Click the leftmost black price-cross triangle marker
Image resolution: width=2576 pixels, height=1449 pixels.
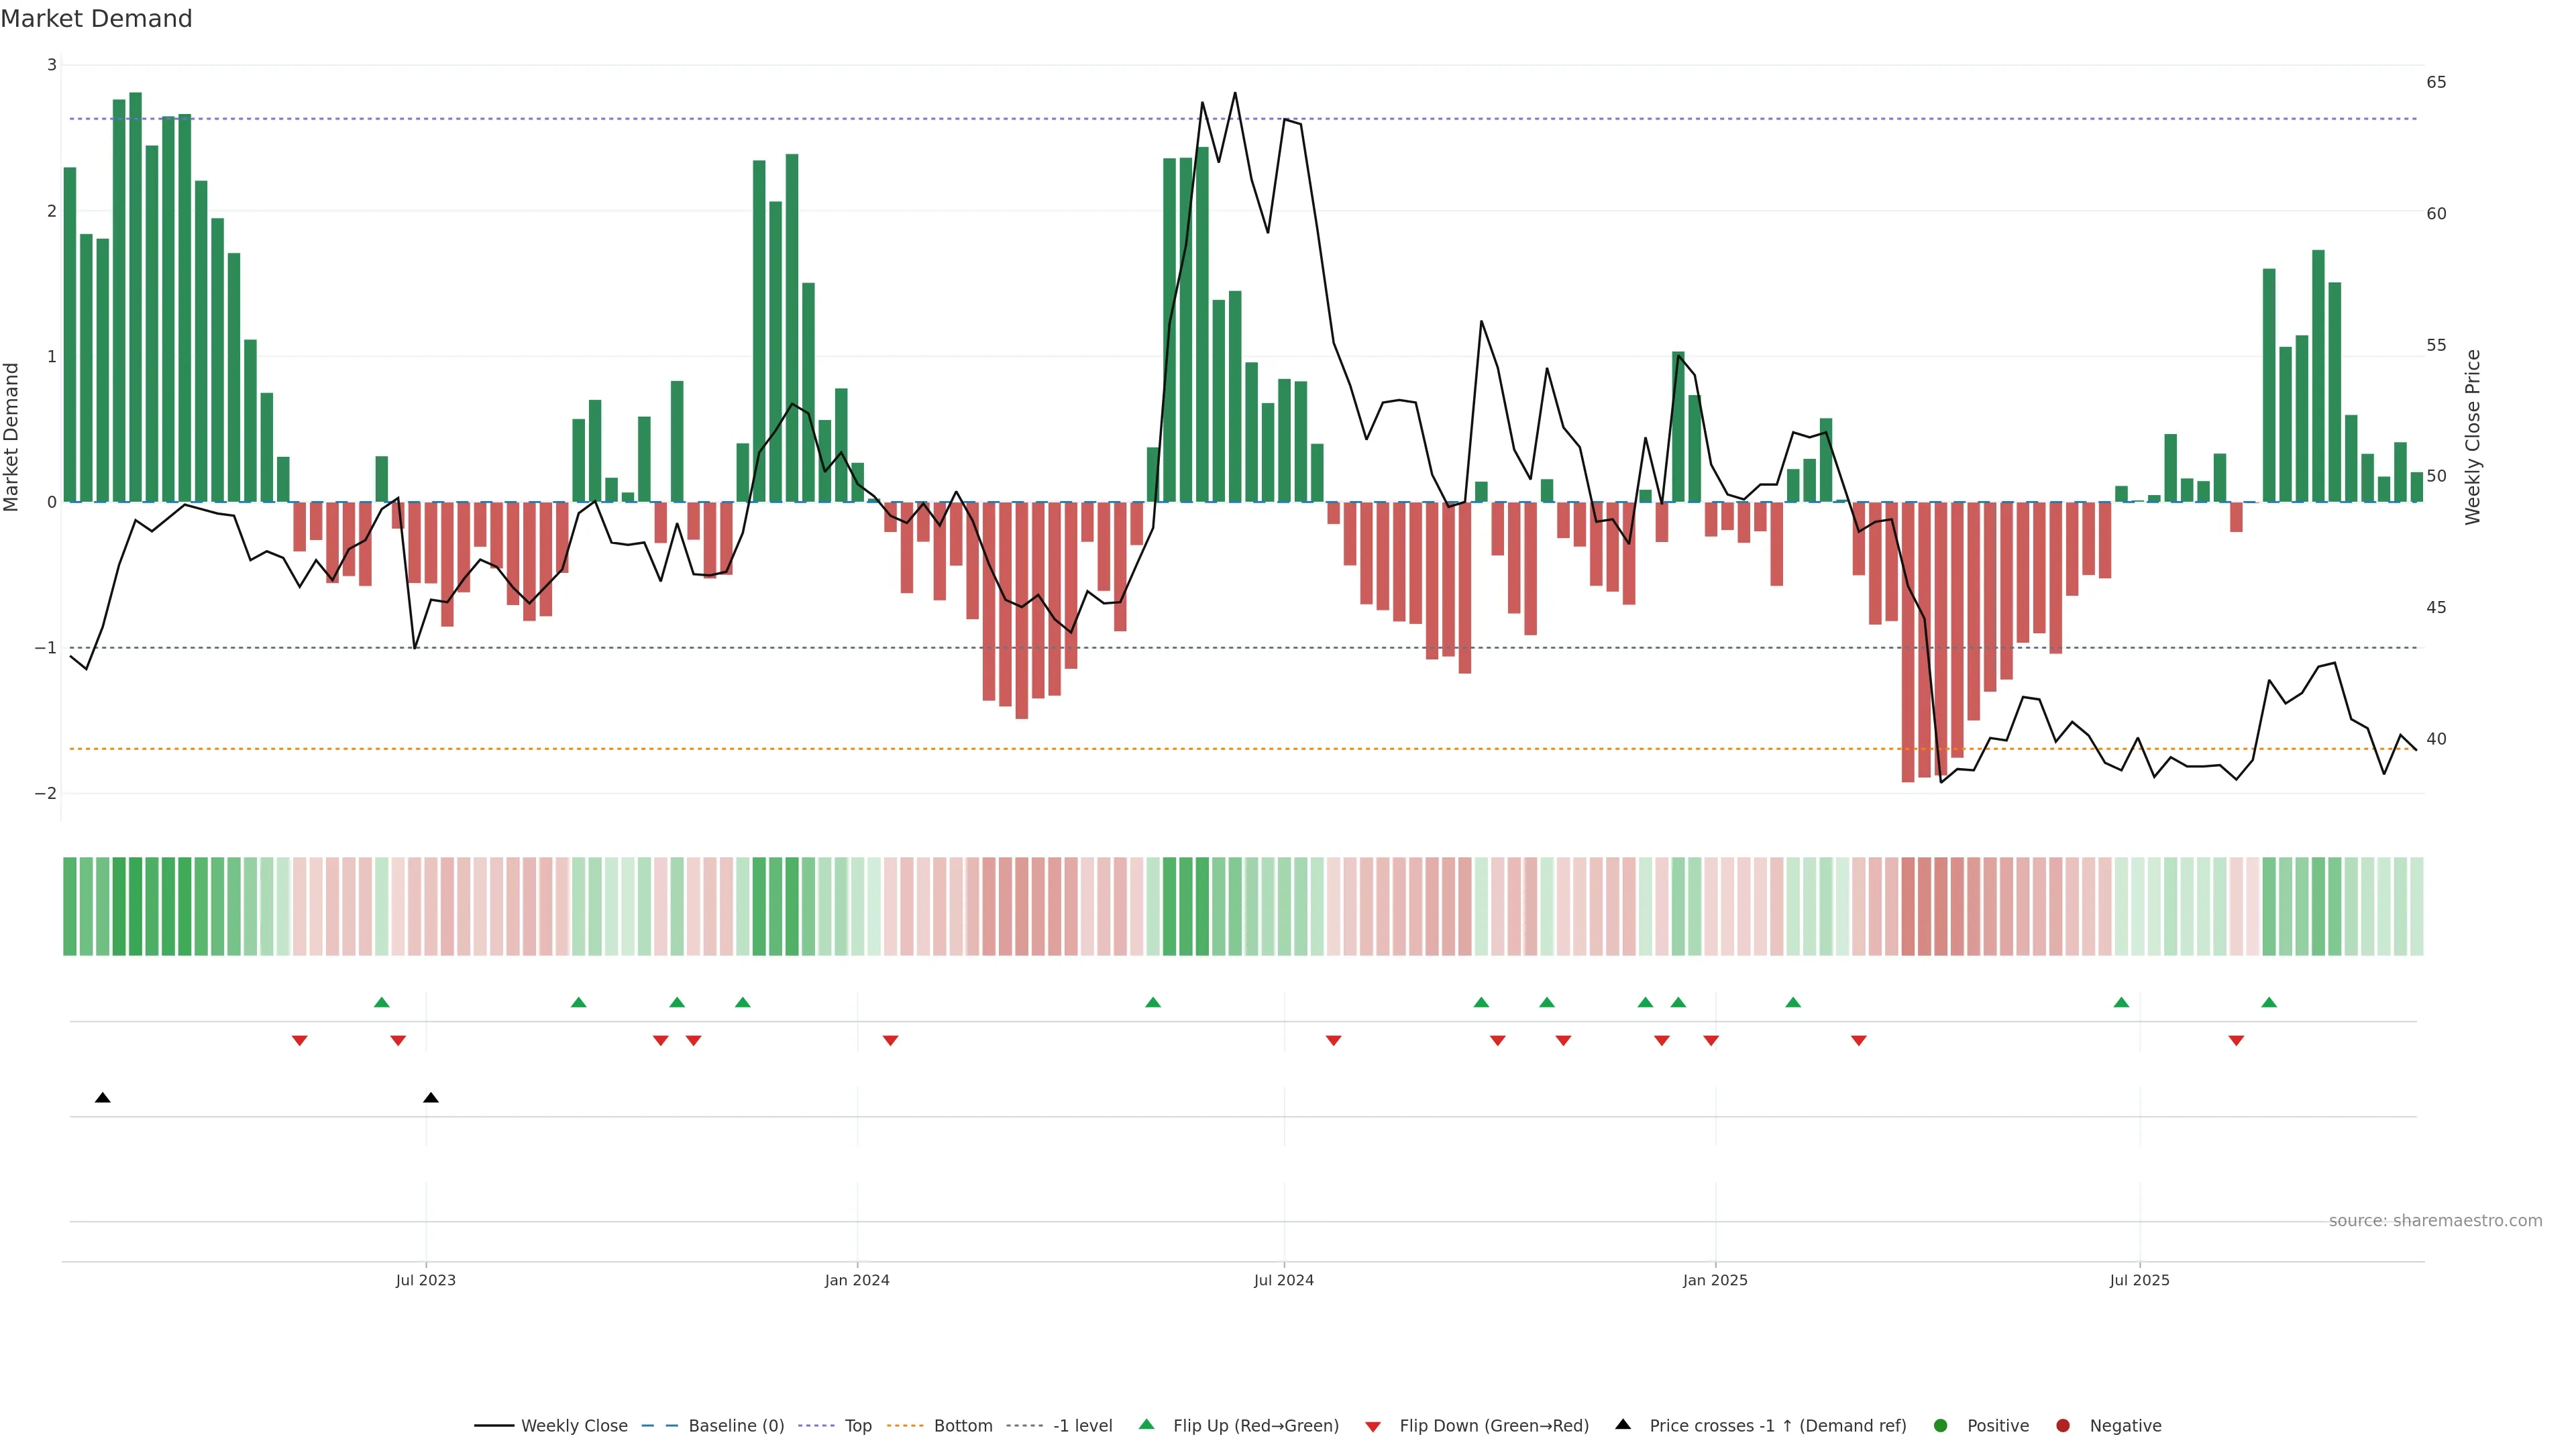tap(102, 1098)
